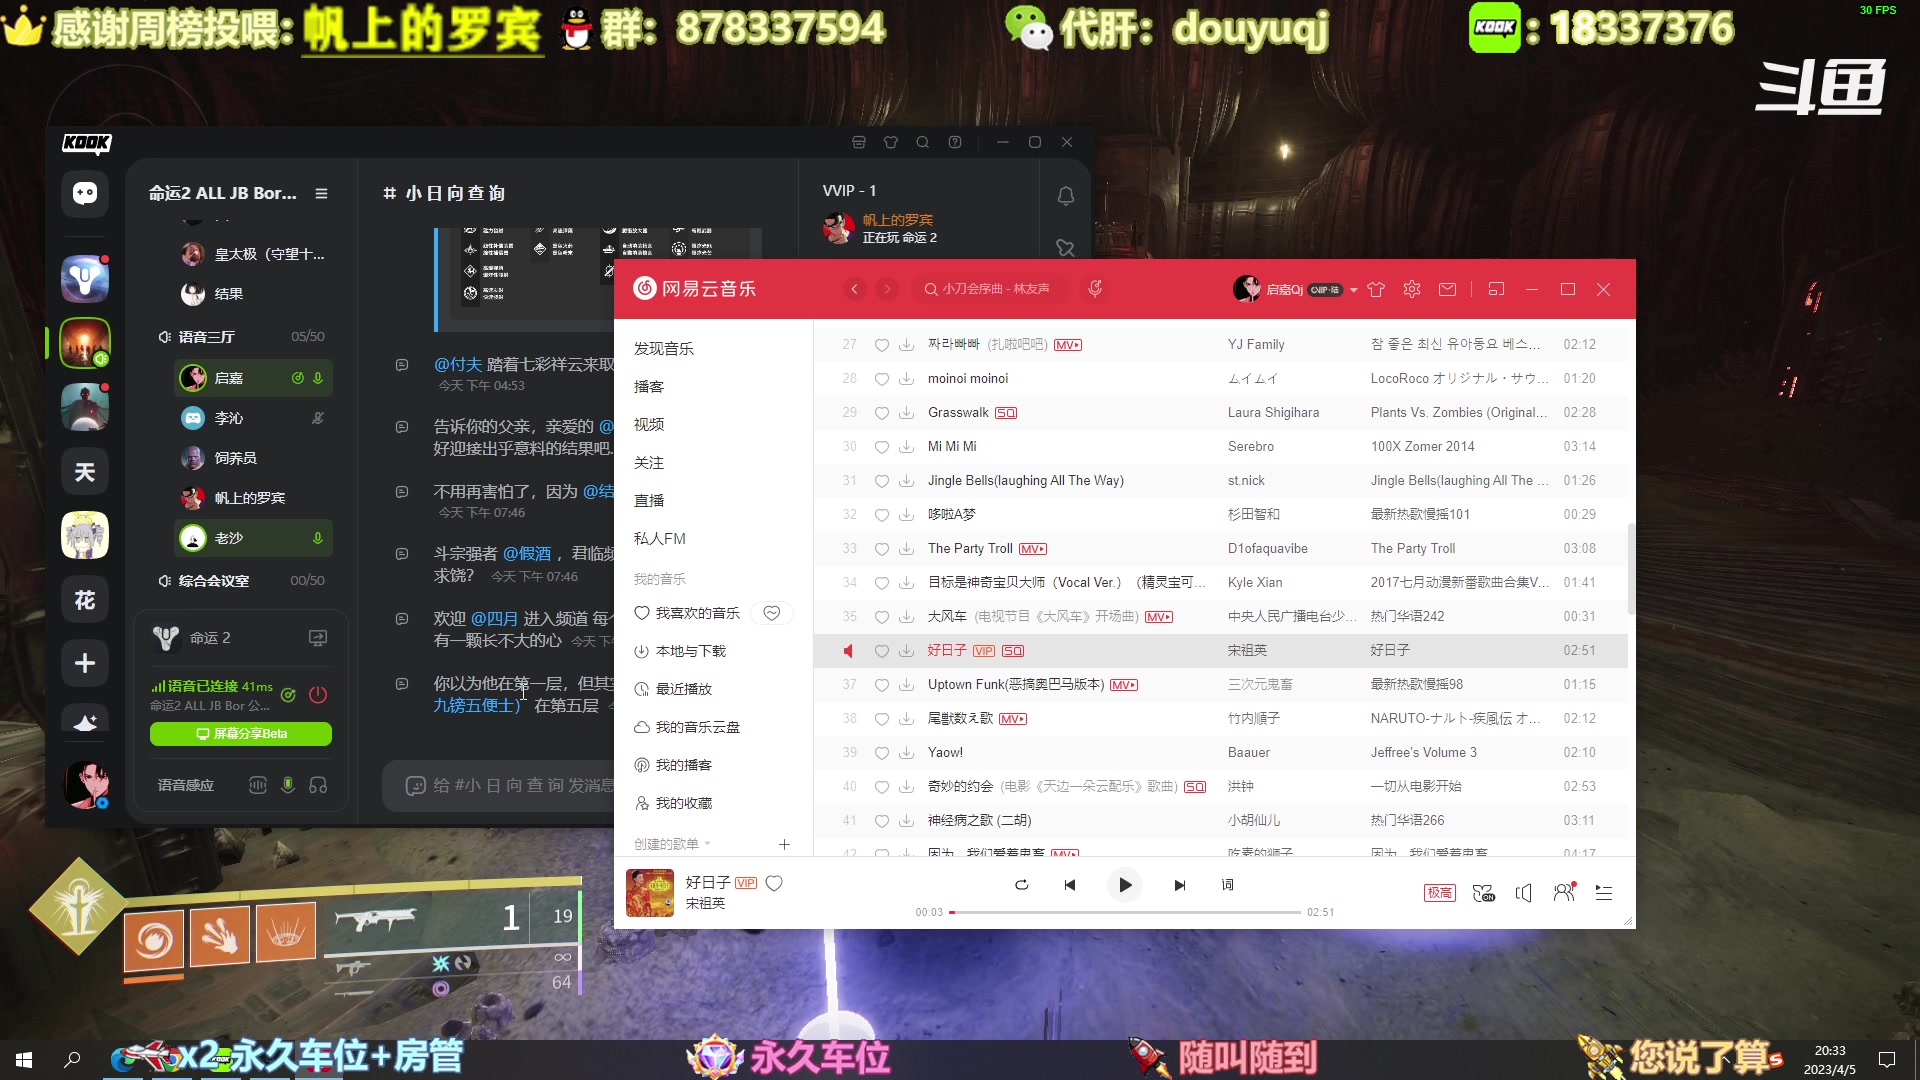Open search icon in KOOK title bar
Viewport: 1920px width, 1080px height.
[x=922, y=142]
